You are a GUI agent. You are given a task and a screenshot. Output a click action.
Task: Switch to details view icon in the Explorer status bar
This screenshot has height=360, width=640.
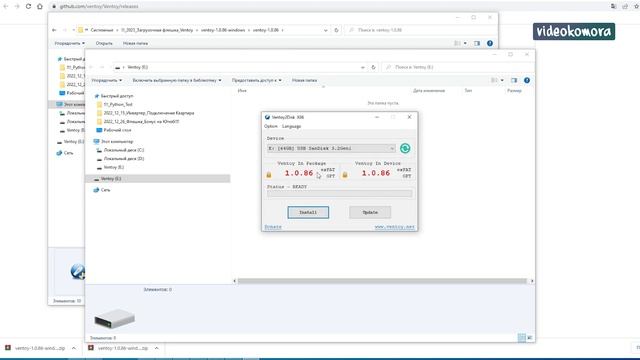click(x=521, y=338)
